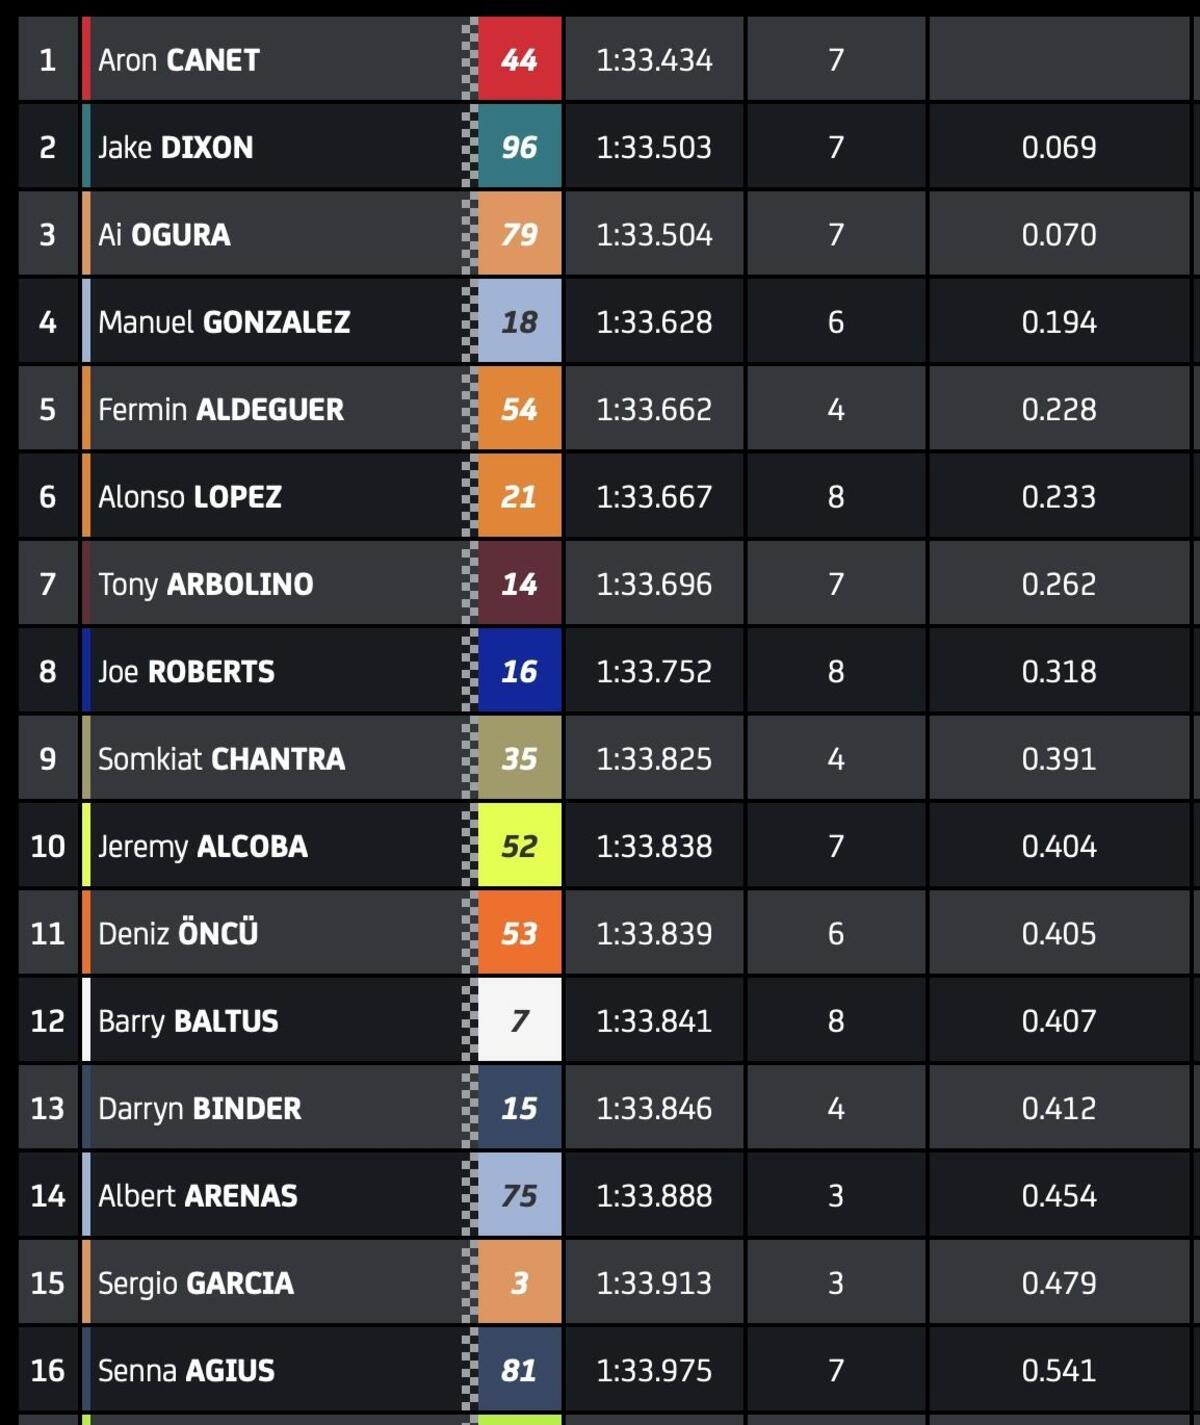The image size is (1200, 1425).
Task: Select Alonso Lopez's 0.233 gap value
Action: pyautogui.click(x=1059, y=497)
